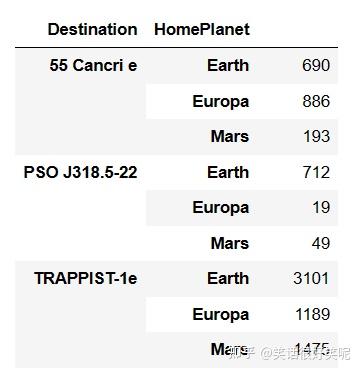Select the TRAPPIST-1e row label
Image resolution: width=362 pixels, height=373 pixels.
pos(85,278)
